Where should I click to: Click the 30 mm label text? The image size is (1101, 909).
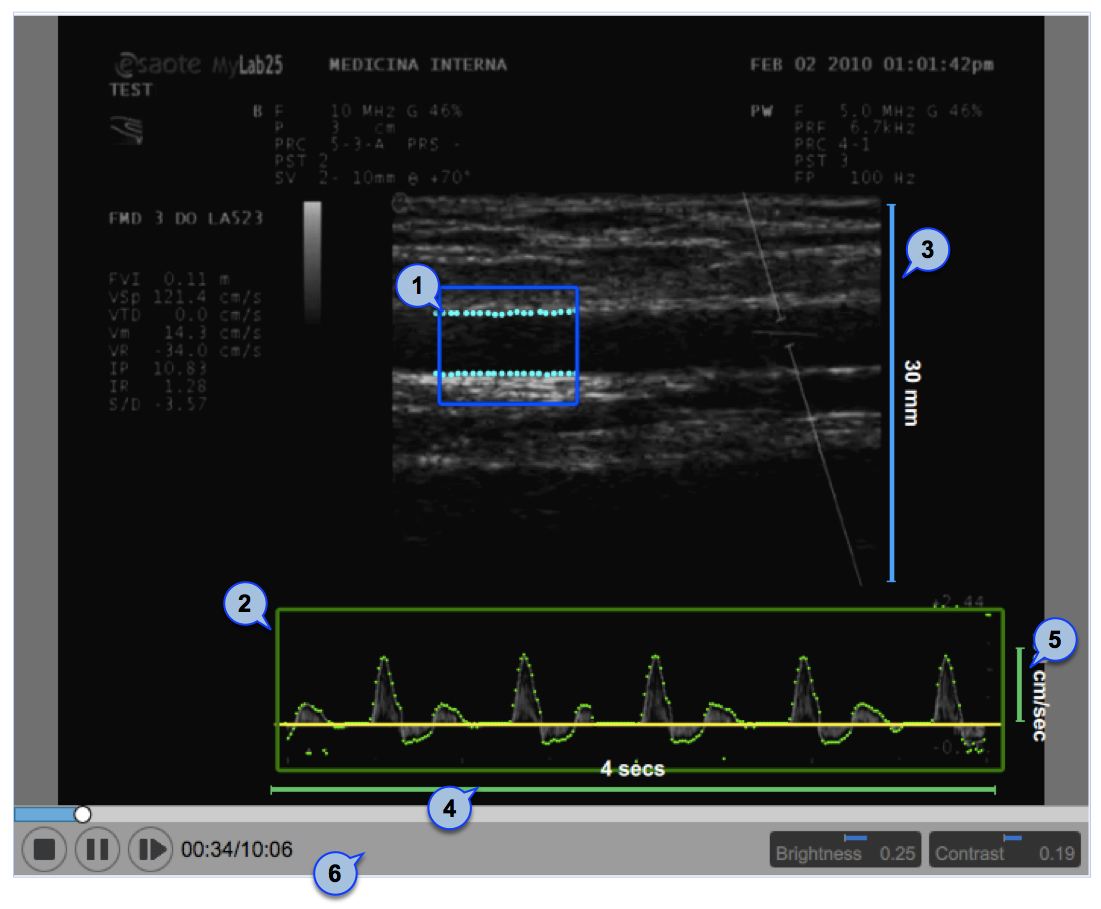click(911, 393)
